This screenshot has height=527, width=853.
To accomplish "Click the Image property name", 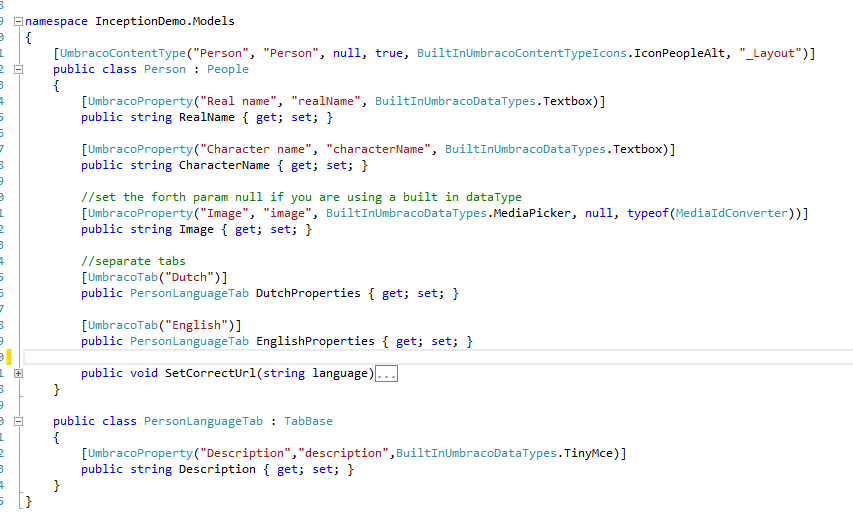I will point(196,230).
